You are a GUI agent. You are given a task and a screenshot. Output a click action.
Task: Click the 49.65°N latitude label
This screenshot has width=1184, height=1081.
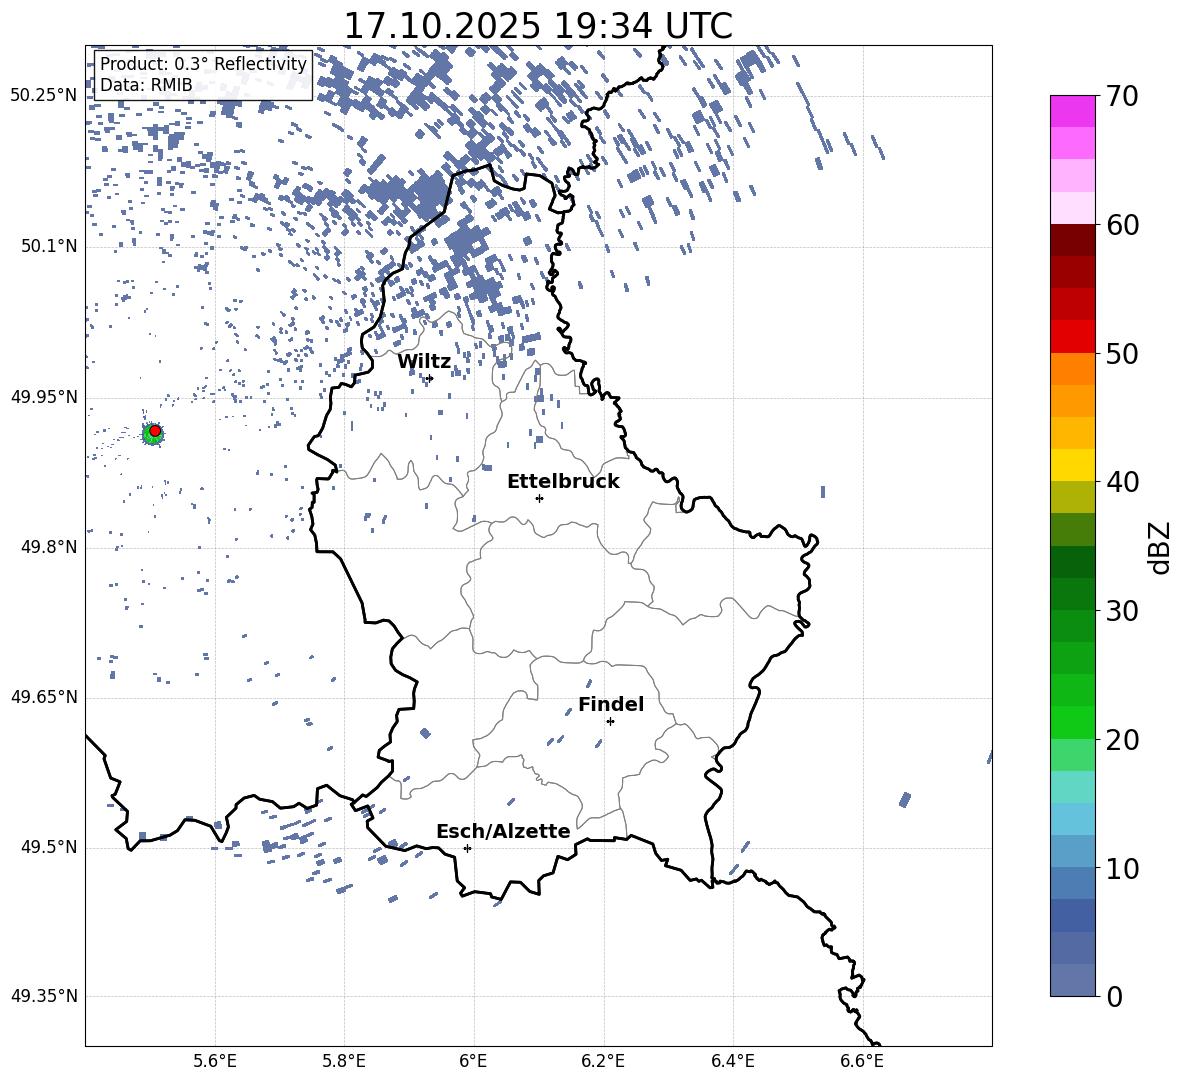pos(44,697)
